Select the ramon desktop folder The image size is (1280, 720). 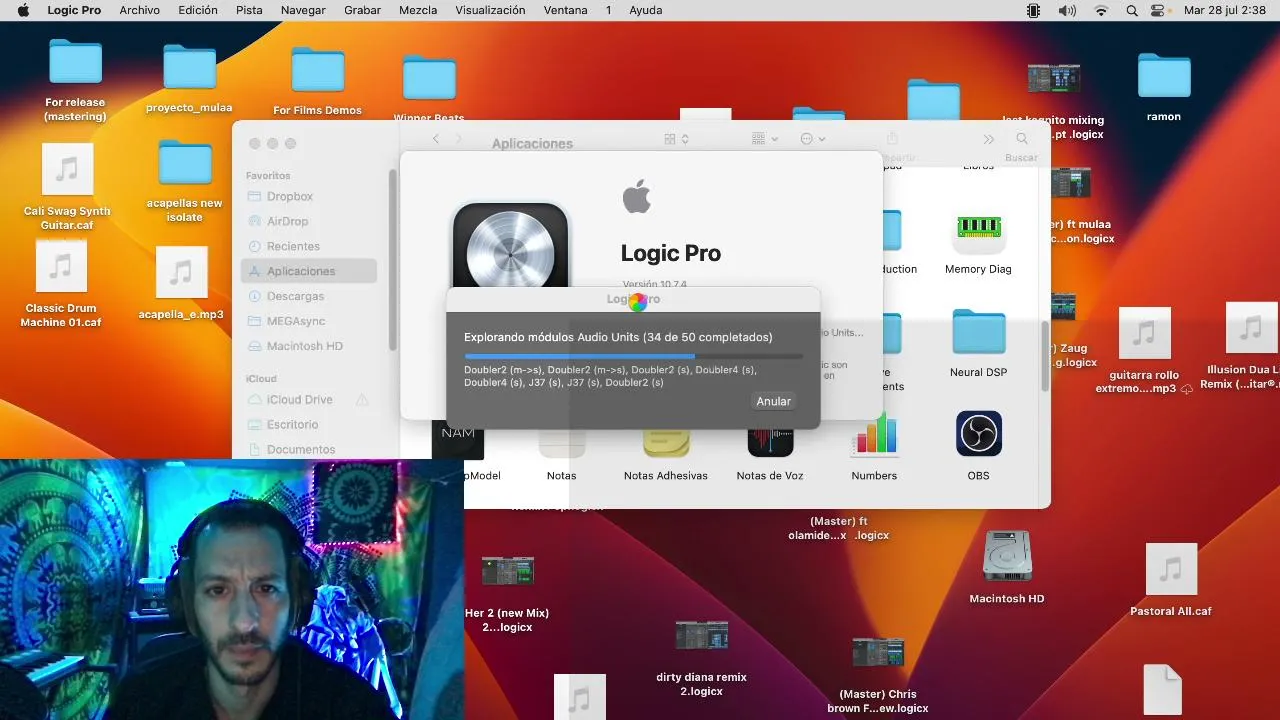[x=1164, y=76]
